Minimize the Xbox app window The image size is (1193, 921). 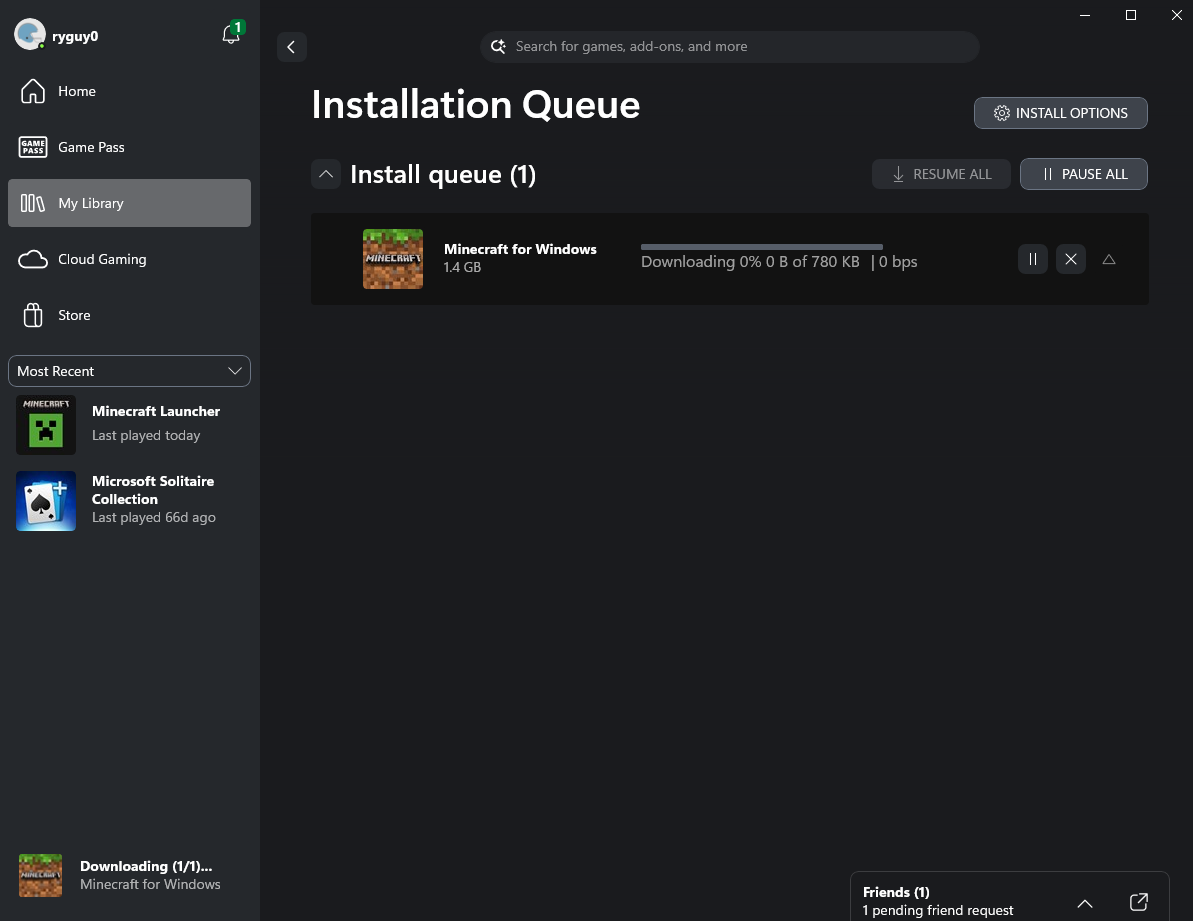[x=1085, y=15]
